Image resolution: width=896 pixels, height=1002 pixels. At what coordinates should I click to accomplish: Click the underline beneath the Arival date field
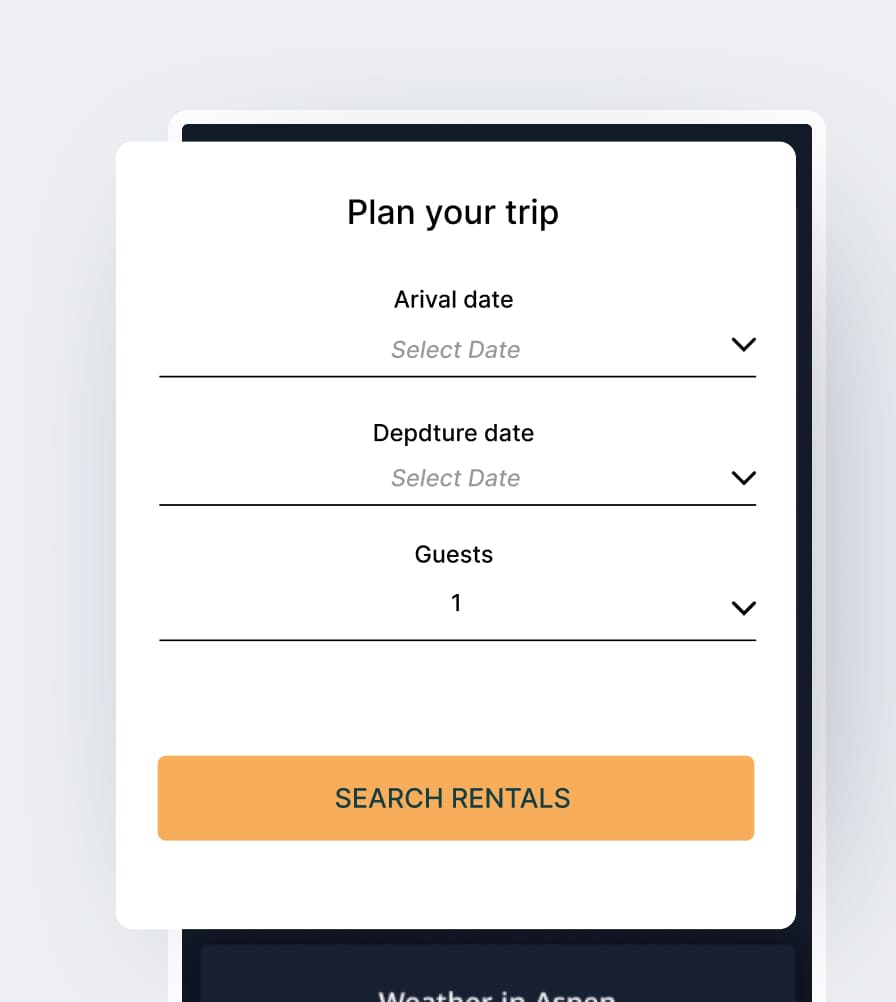pos(457,377)
